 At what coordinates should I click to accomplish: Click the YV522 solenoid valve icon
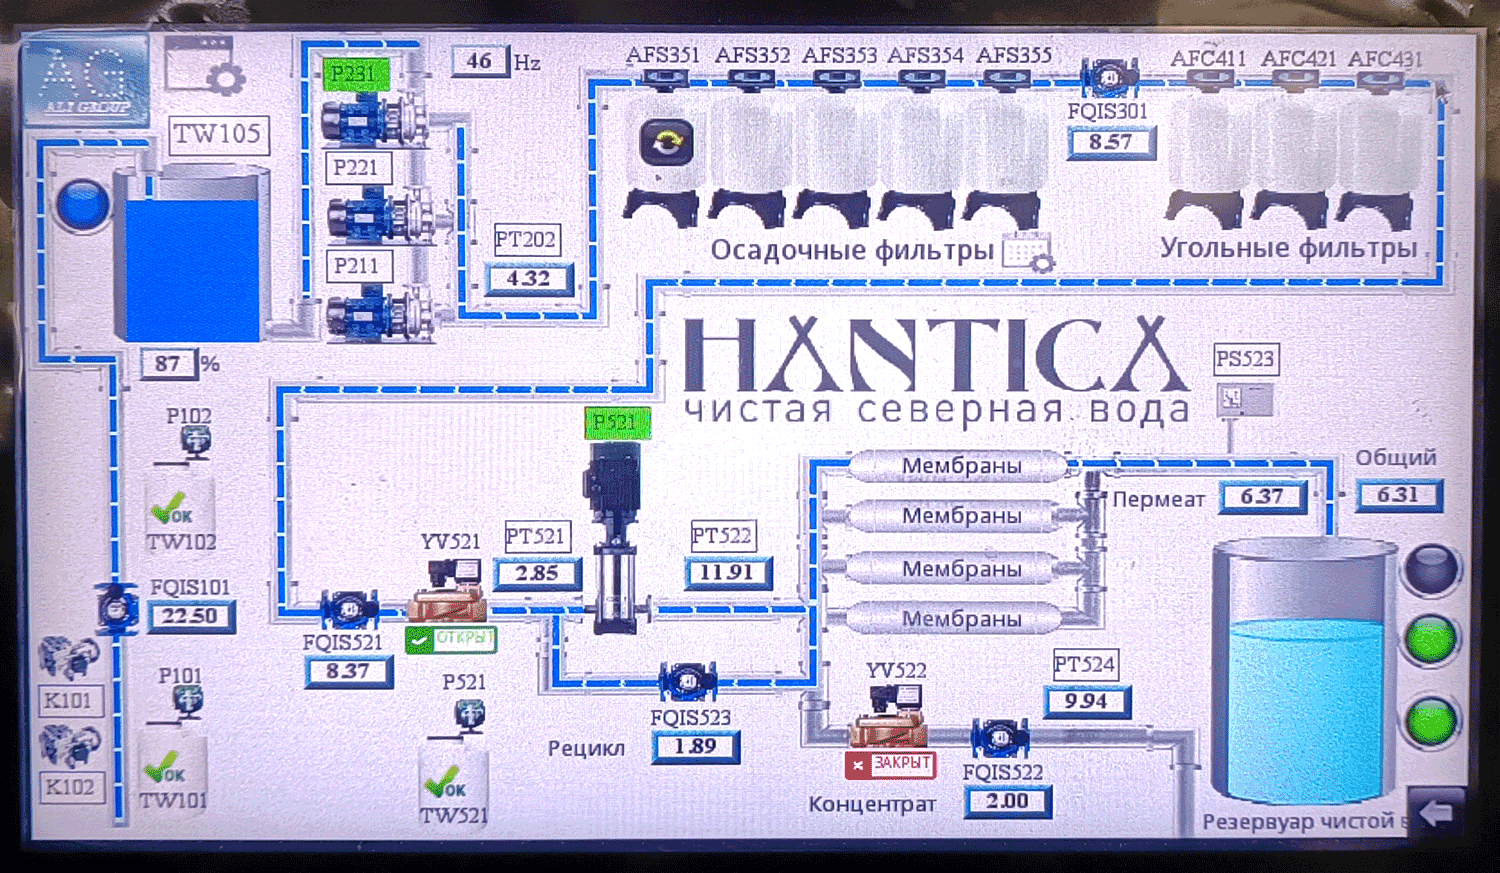click(888, 716)
